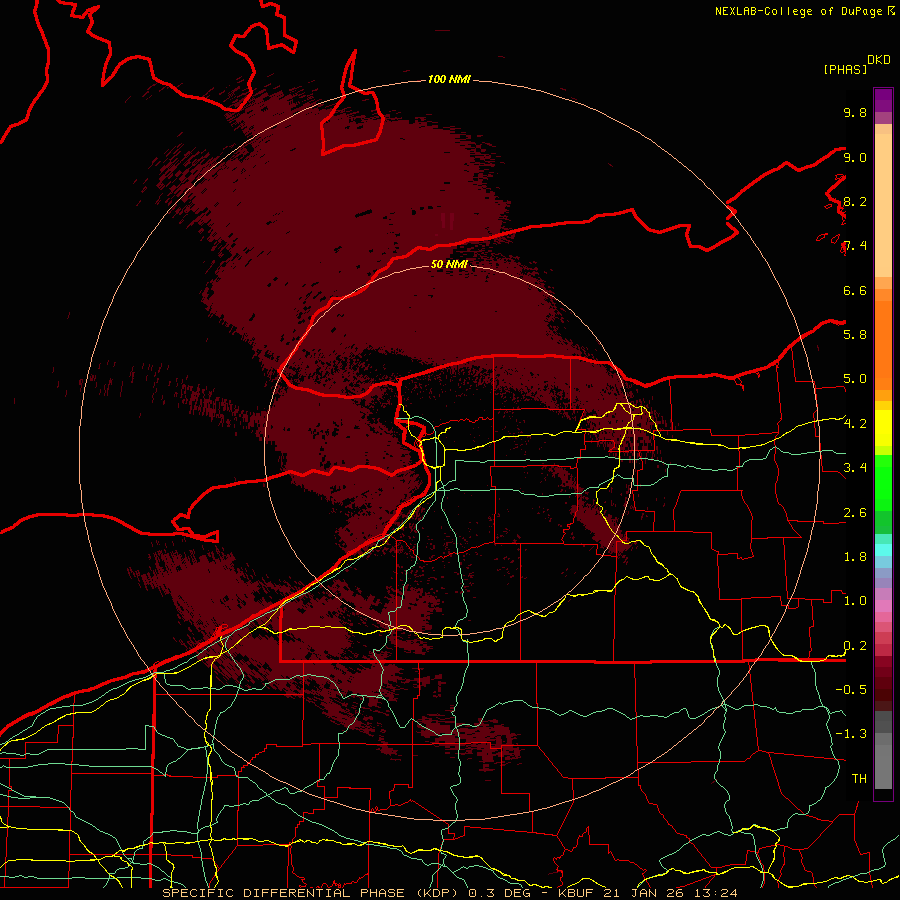Click the TH threshold label on the scale
900x900 pixels.
pos(859,779)
